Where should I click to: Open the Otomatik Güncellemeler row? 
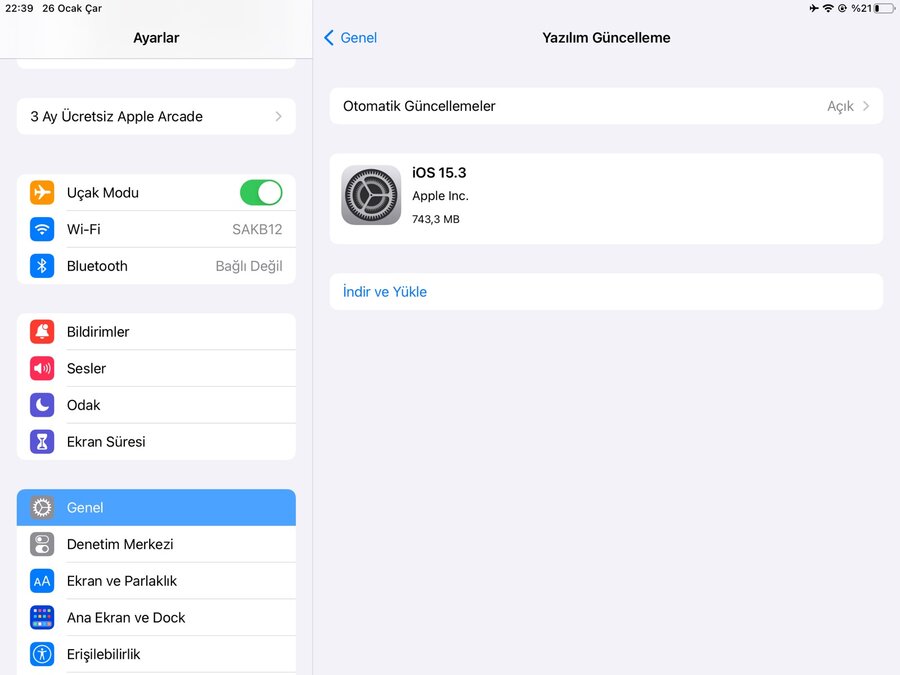[x=606, y=106]
